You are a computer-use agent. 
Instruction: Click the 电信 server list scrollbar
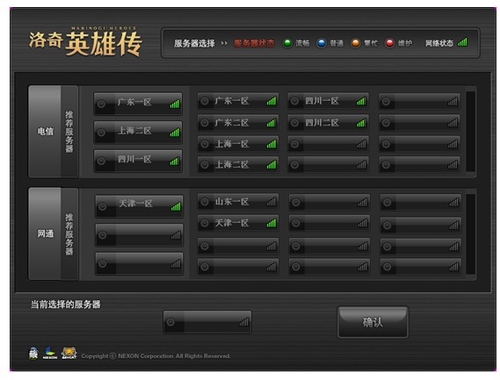pos(470,131)
